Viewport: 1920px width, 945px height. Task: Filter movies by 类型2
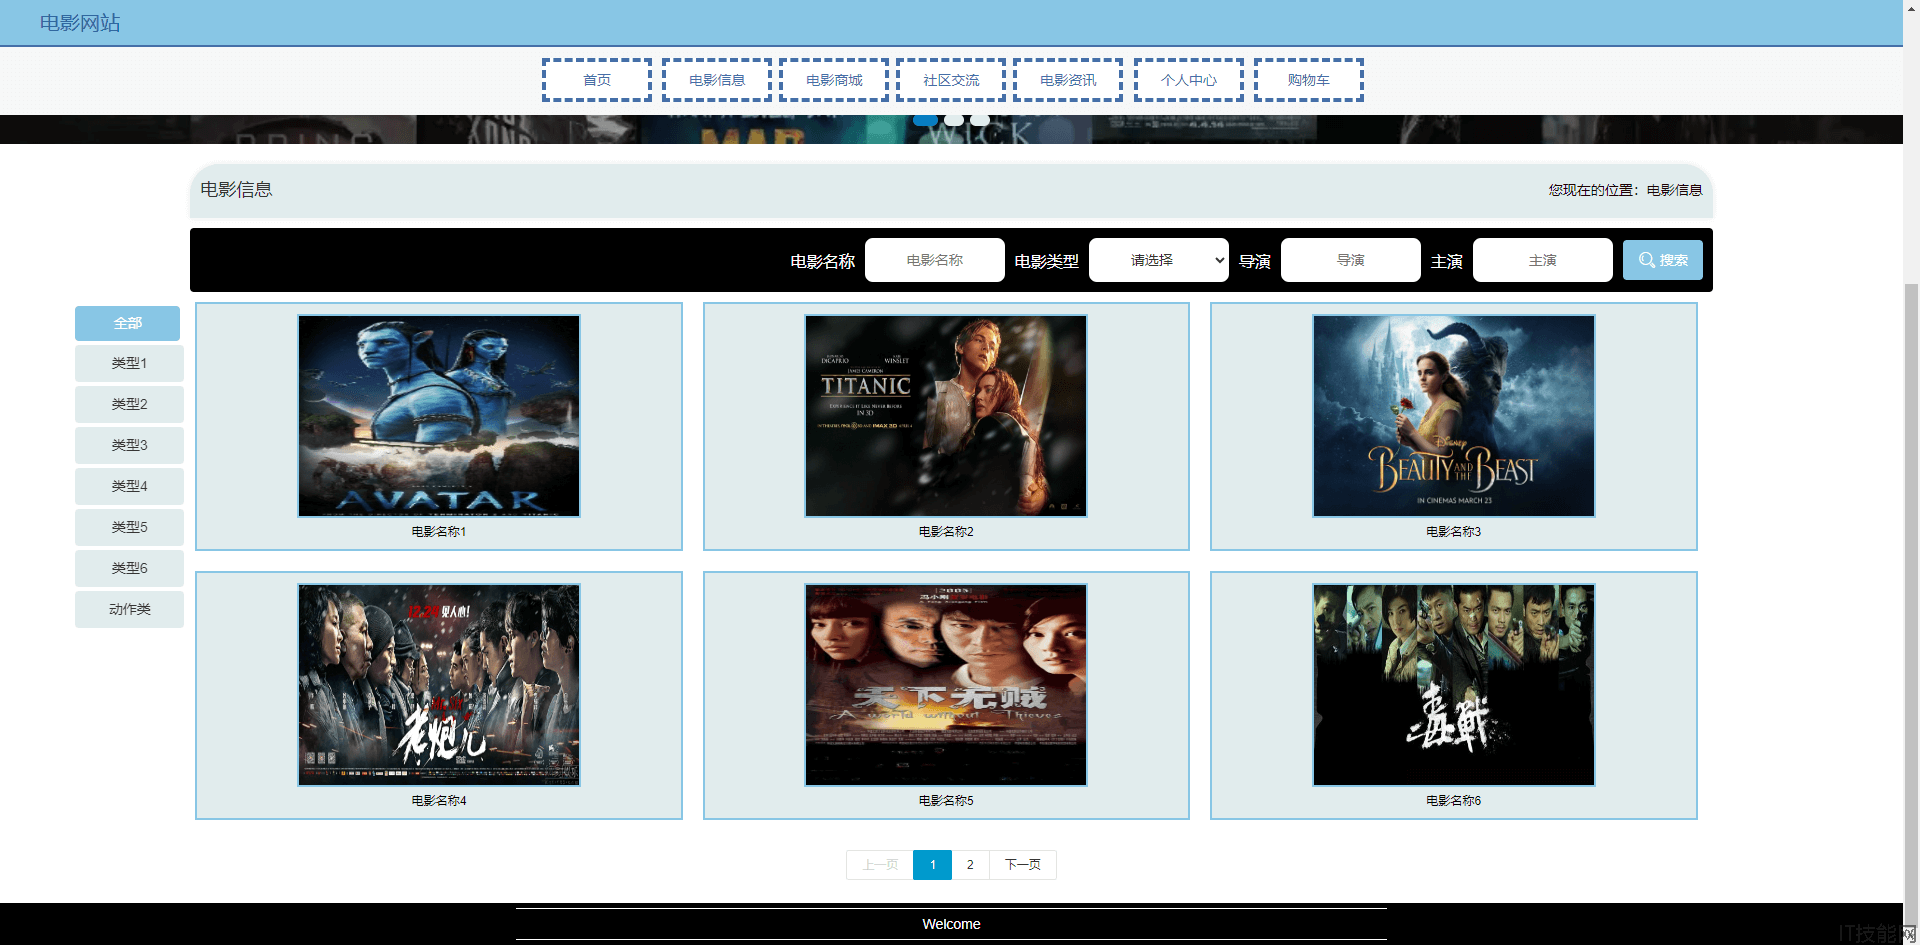coord(129,404)
